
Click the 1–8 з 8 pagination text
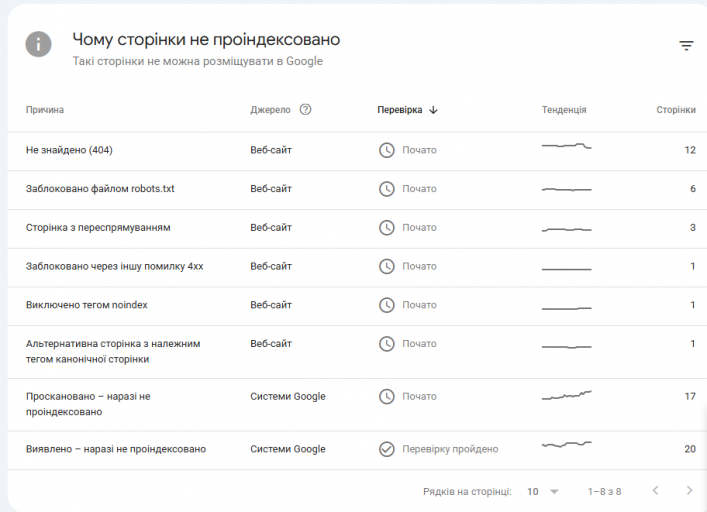tap(604, 492)
